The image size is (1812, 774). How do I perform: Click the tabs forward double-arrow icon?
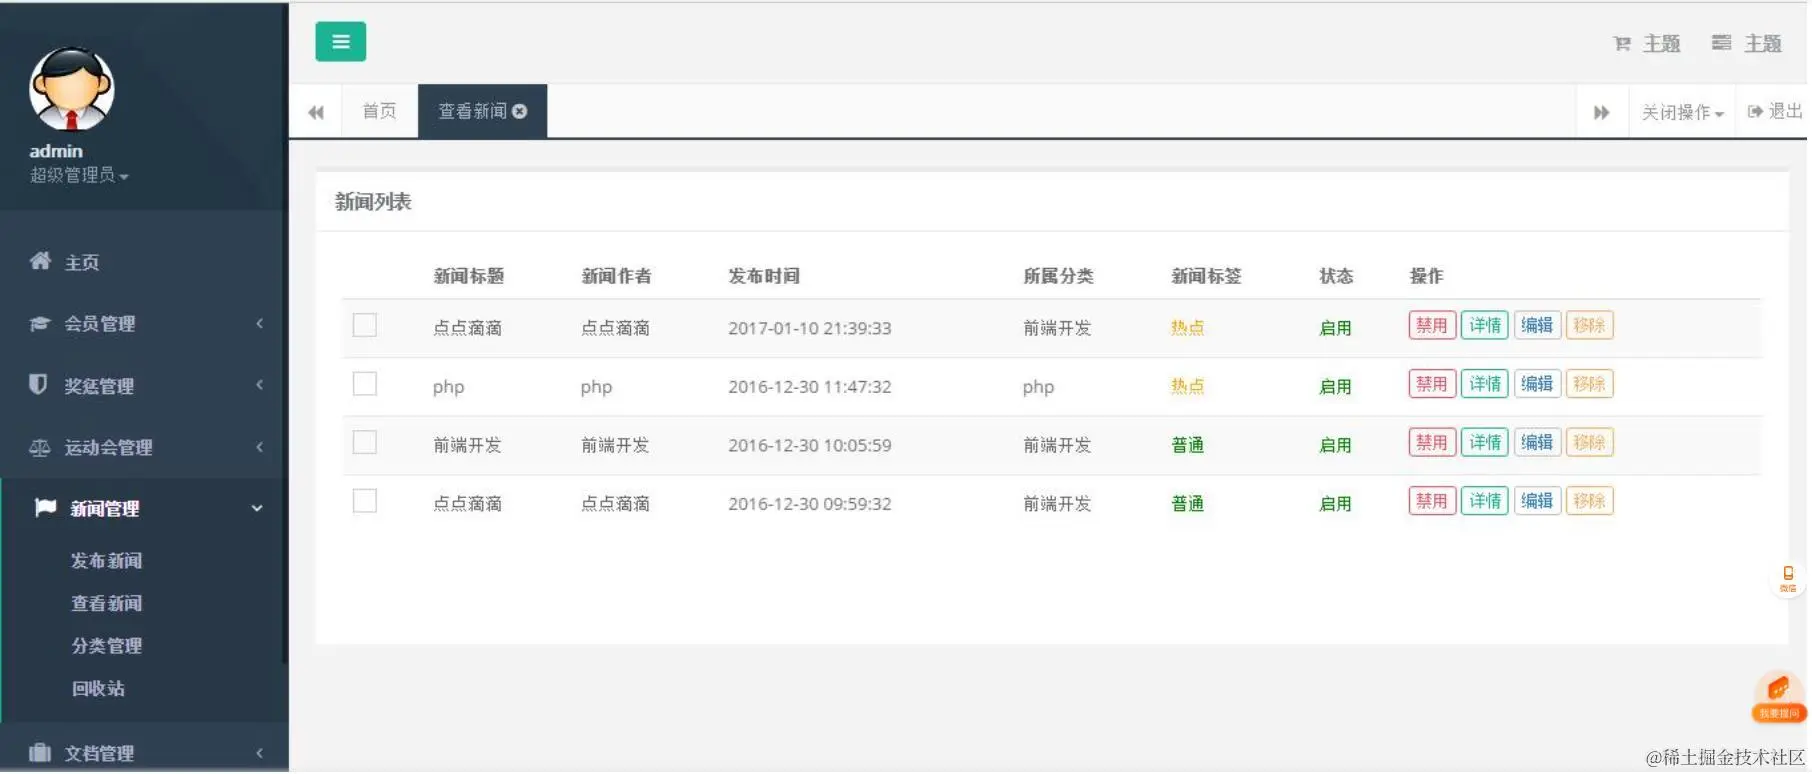click(1601, 112)
